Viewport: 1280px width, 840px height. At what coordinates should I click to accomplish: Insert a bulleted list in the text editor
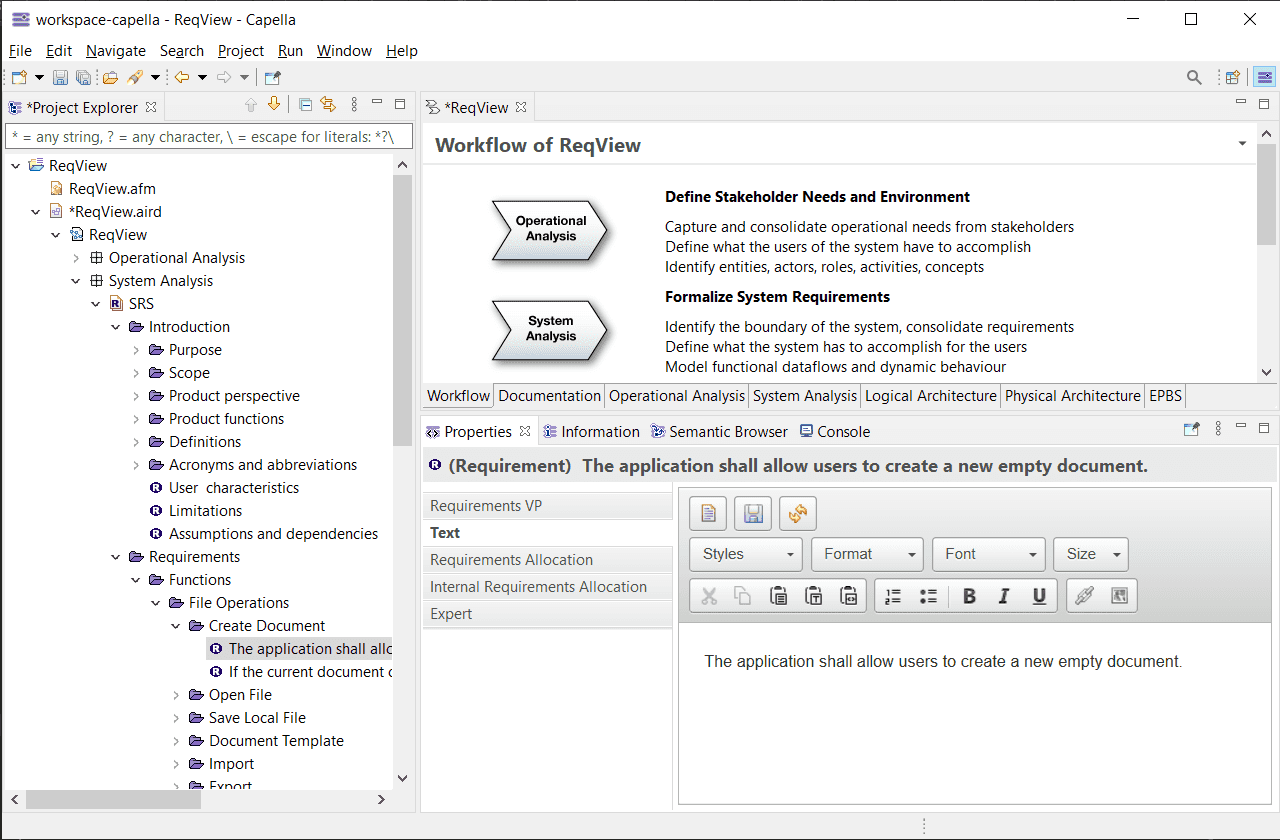click(x=928, y=596)
